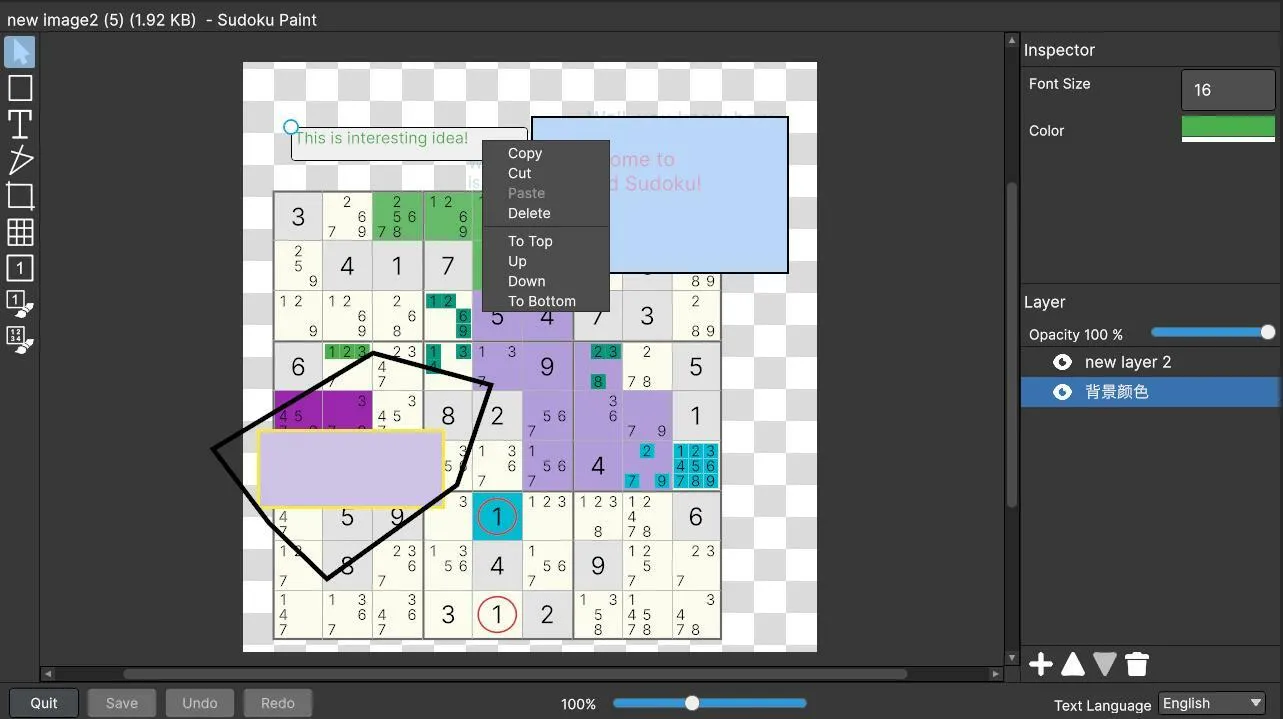Image resolution: width=1283 pixels, height=719 pixels.
Task: Activate the crop tool
Action: [x=20, y=196]
